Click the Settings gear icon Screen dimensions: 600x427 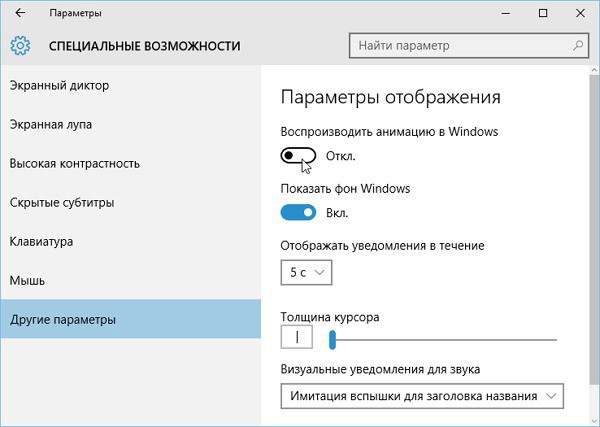click(x=21, y=45)
